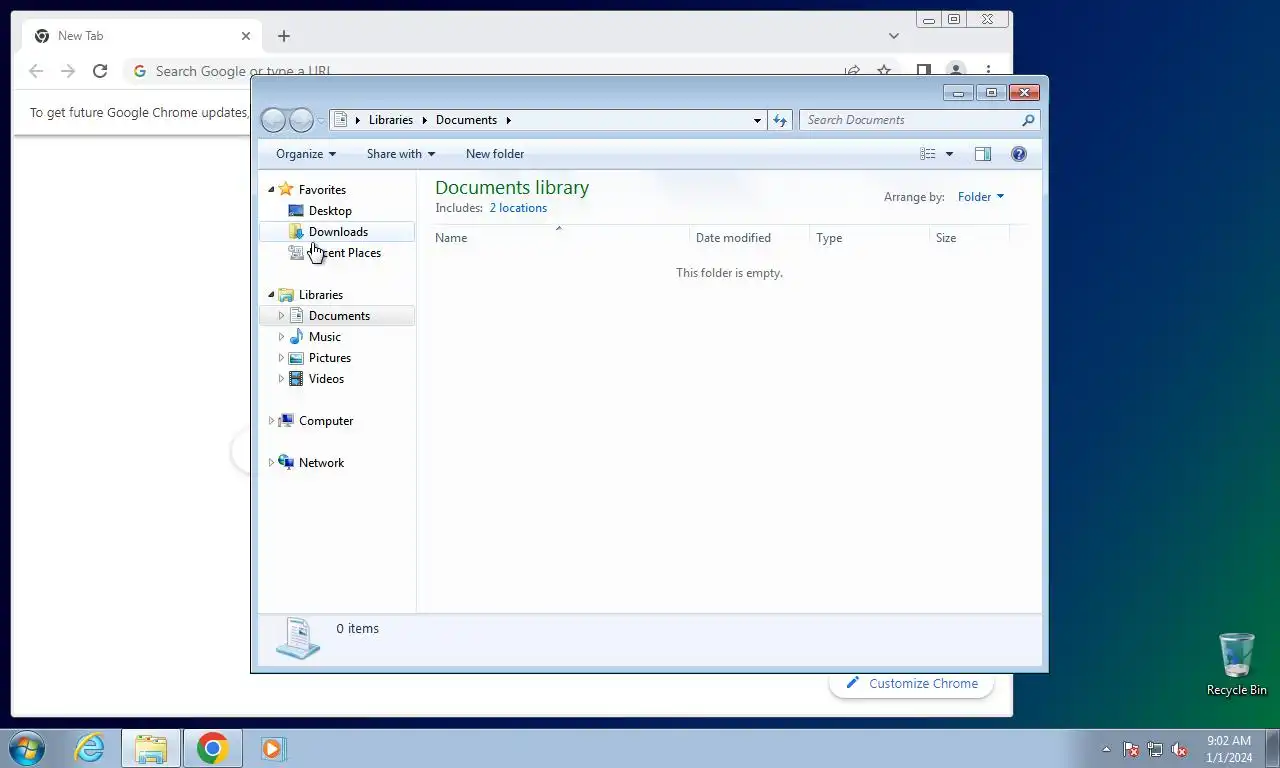1280x768 pixels.
Task: Click Customize Chrome button
Action: click(x=911, y=684)
